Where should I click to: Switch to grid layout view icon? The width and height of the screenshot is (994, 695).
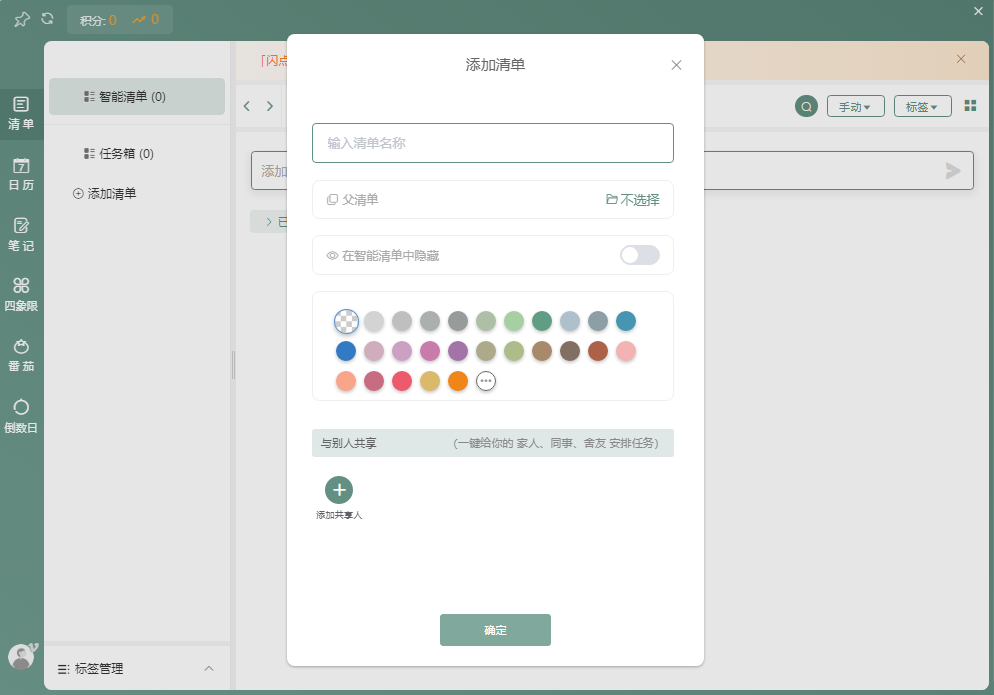pyautogui.click(x=970, y=106)
